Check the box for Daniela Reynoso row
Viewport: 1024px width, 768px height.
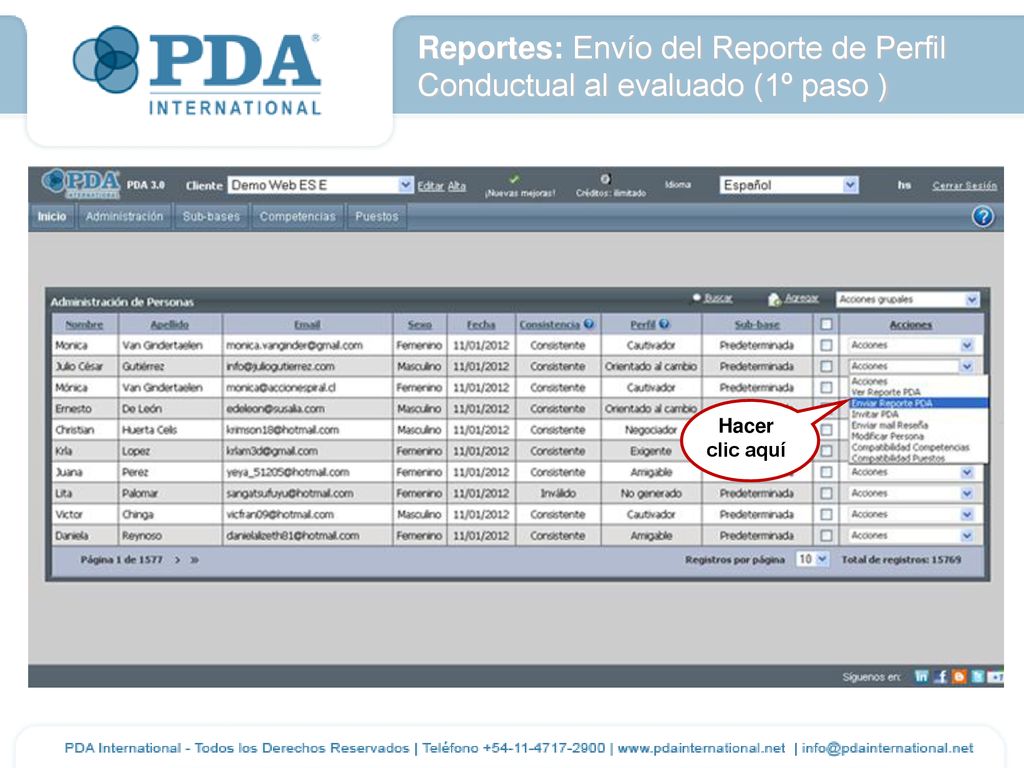click(x=826, y=536)
